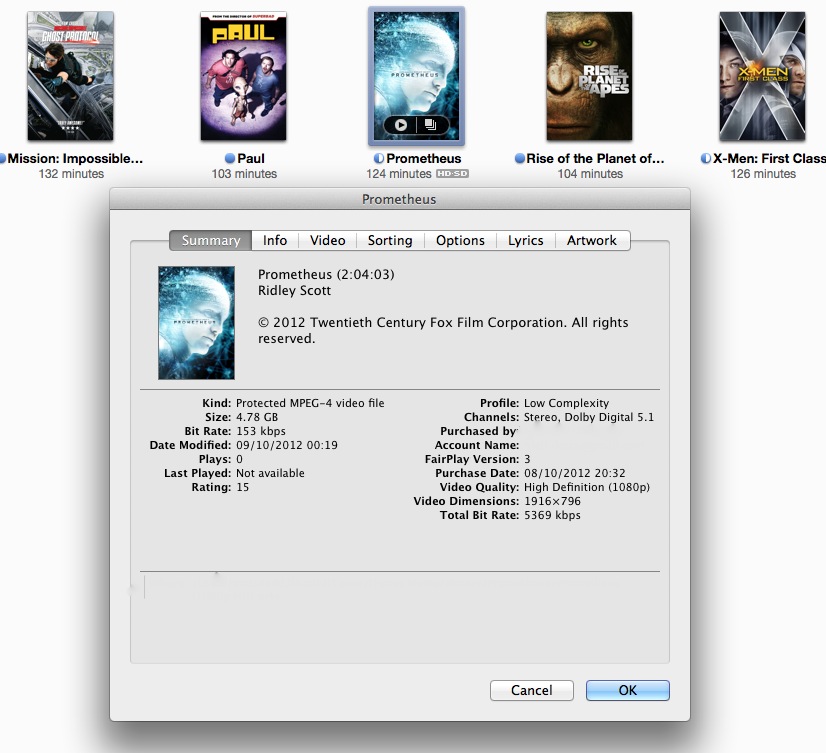The image size is (826, 753).
Task: Click the X-Men: First Class title text
Action: coord(769,158)
